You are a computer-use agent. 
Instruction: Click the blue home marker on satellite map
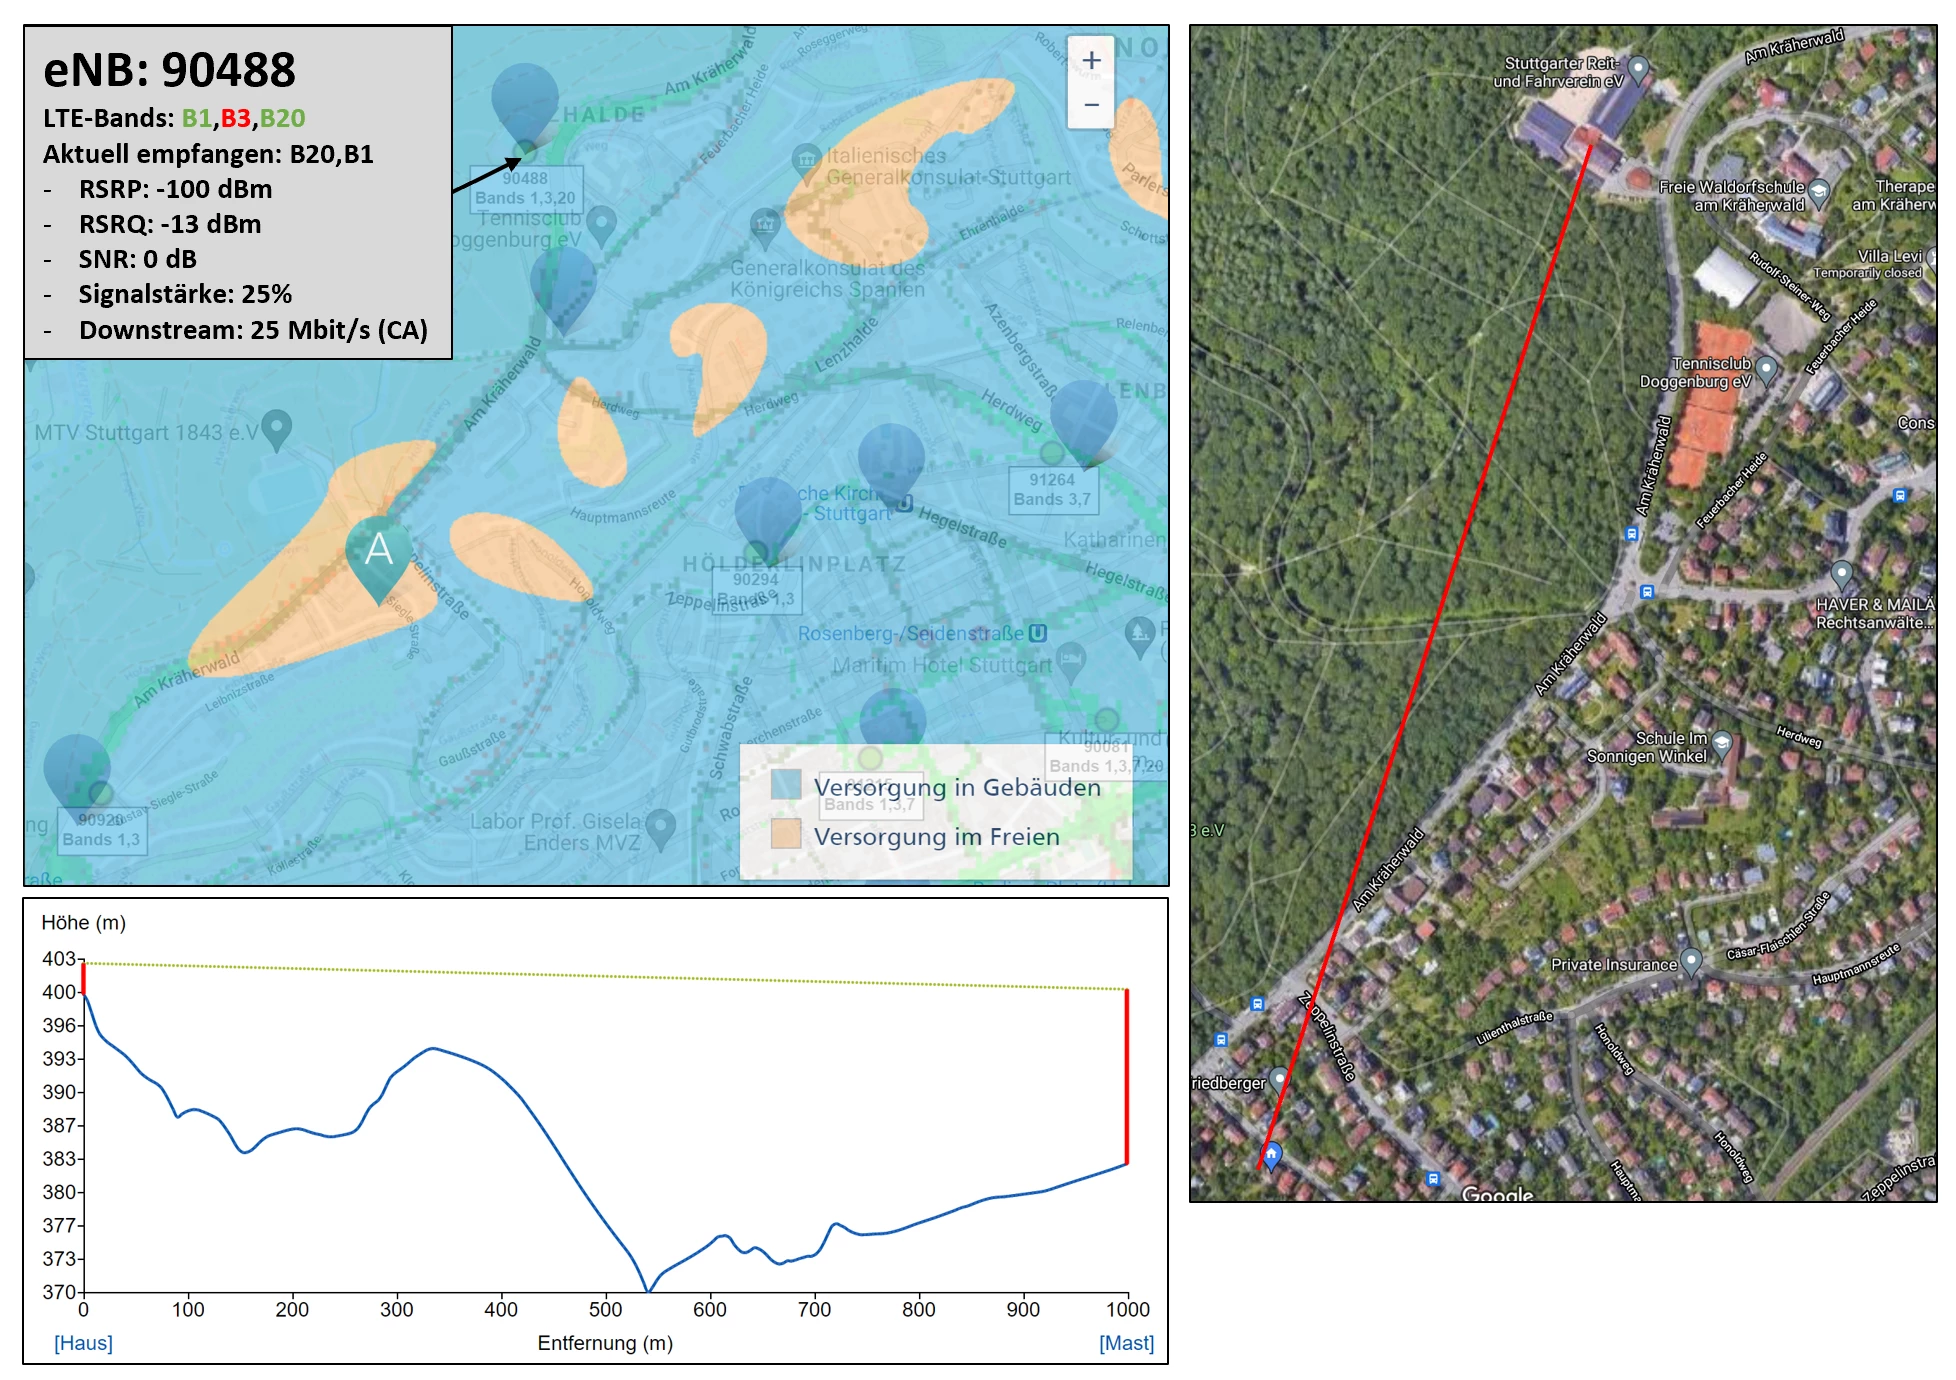[1271, 1157]
